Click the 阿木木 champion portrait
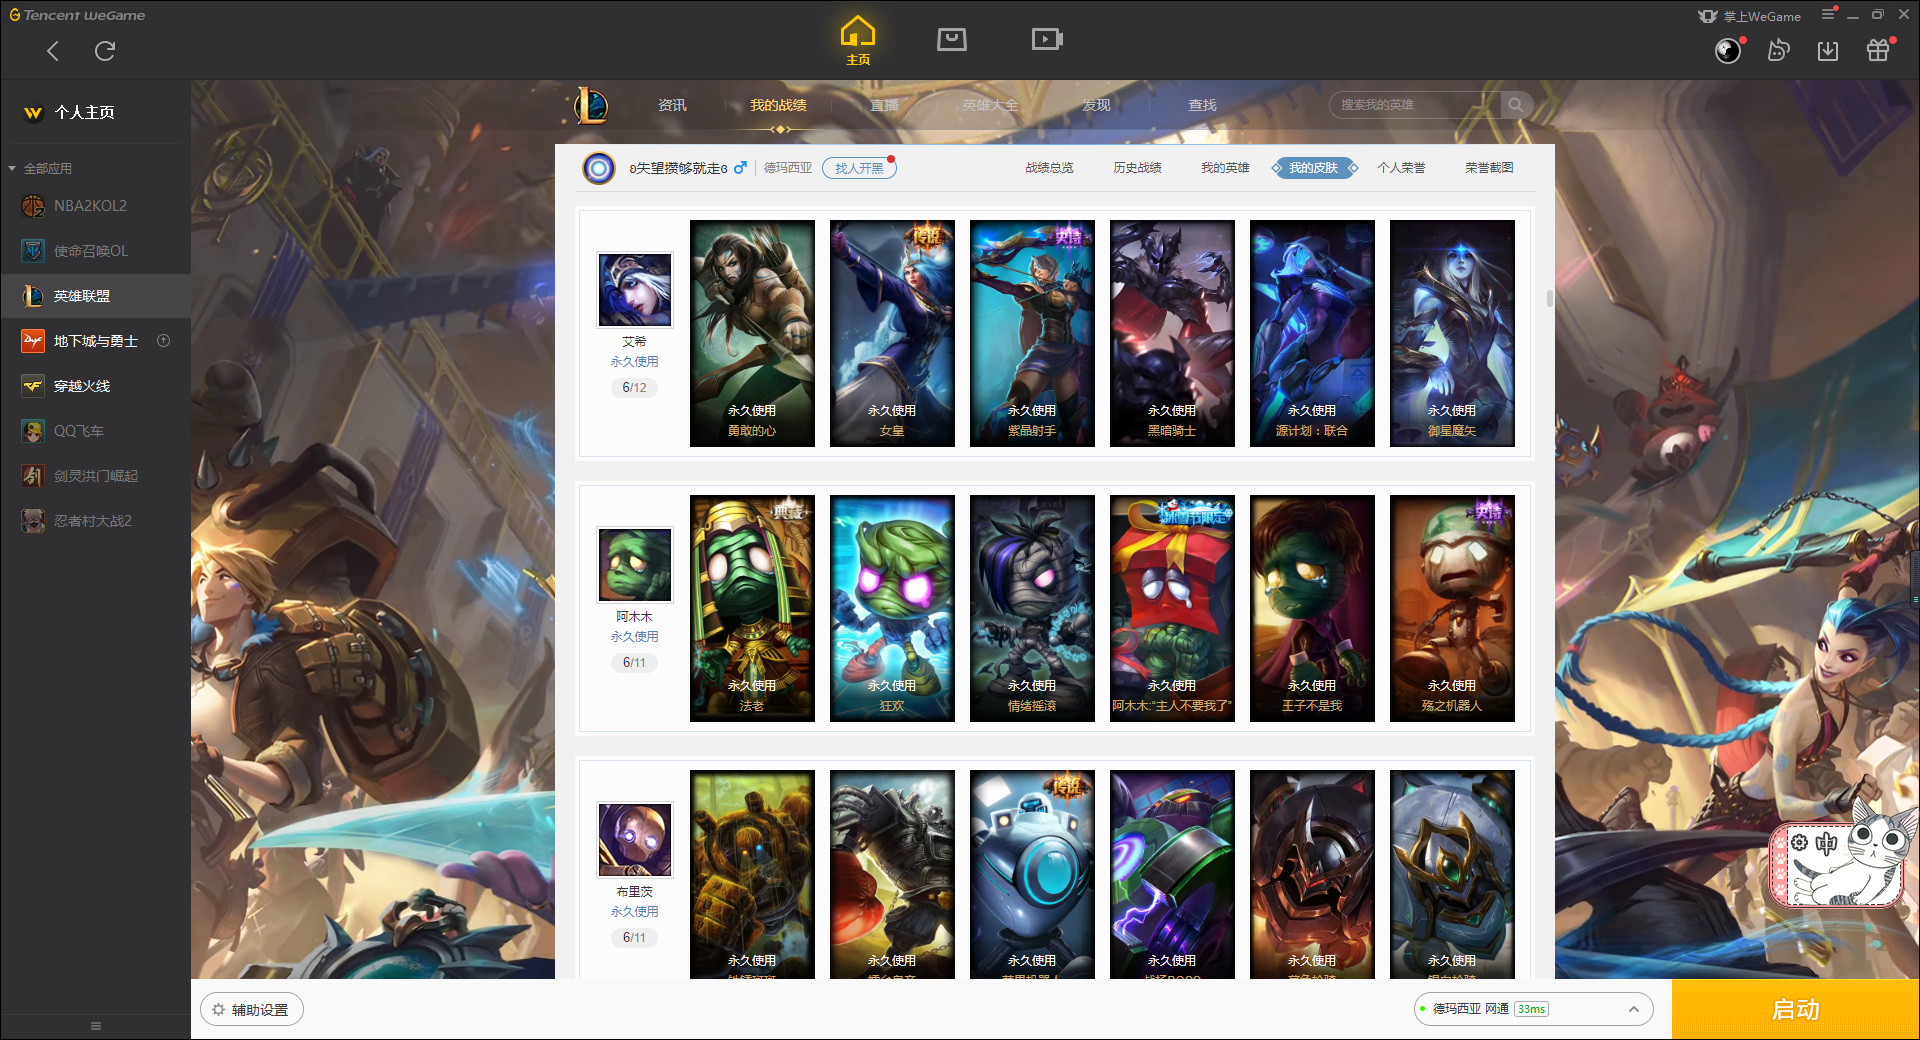Screen dimensions: 1920x1040 point(635,565)
